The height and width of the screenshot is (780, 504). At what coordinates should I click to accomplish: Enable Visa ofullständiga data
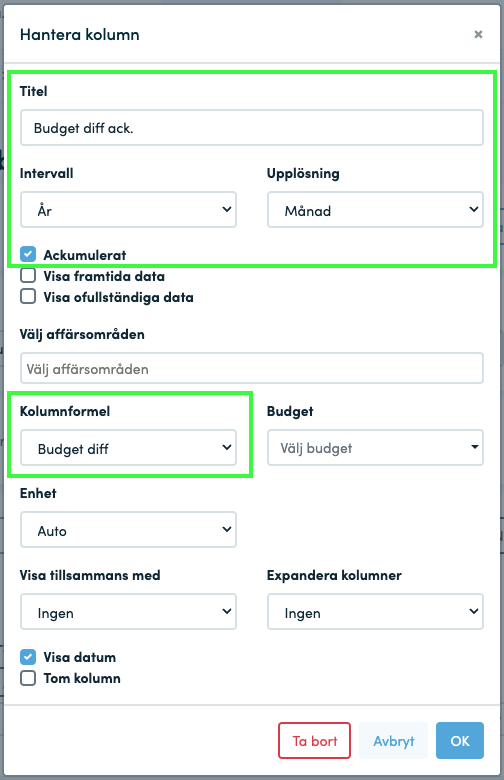click(x=28, y=296)
